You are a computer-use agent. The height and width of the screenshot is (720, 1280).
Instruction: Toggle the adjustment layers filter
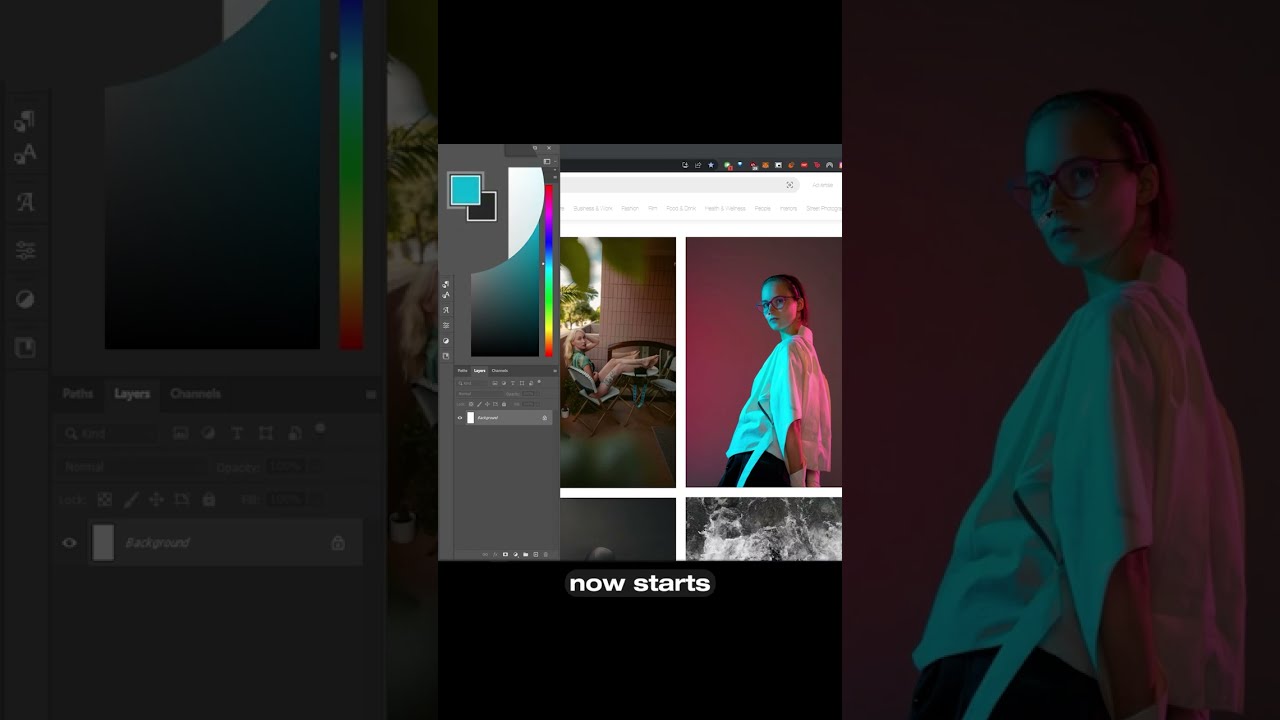504,383
